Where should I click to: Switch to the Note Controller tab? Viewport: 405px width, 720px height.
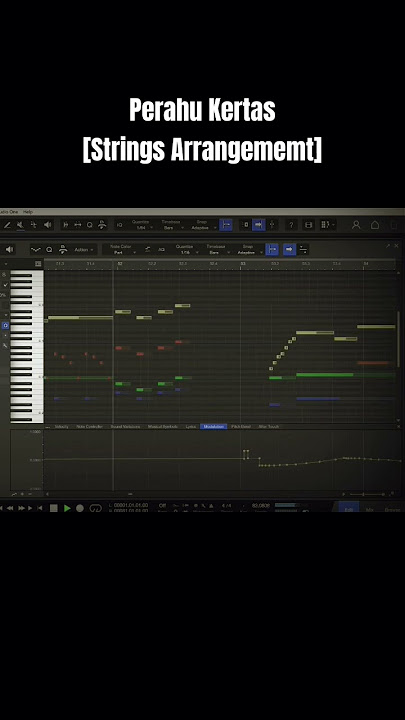pos(90,427)
